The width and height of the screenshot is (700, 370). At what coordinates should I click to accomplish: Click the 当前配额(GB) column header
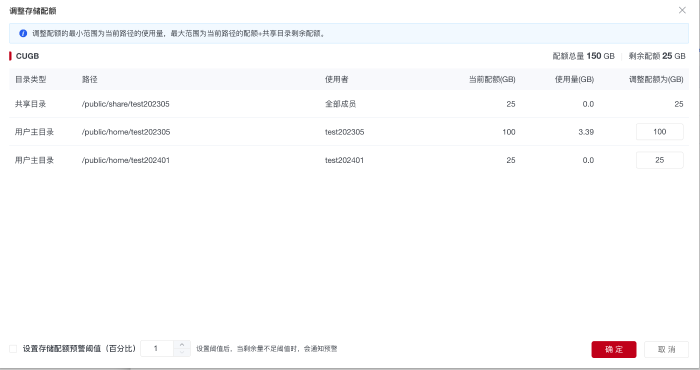click(492, 79)
